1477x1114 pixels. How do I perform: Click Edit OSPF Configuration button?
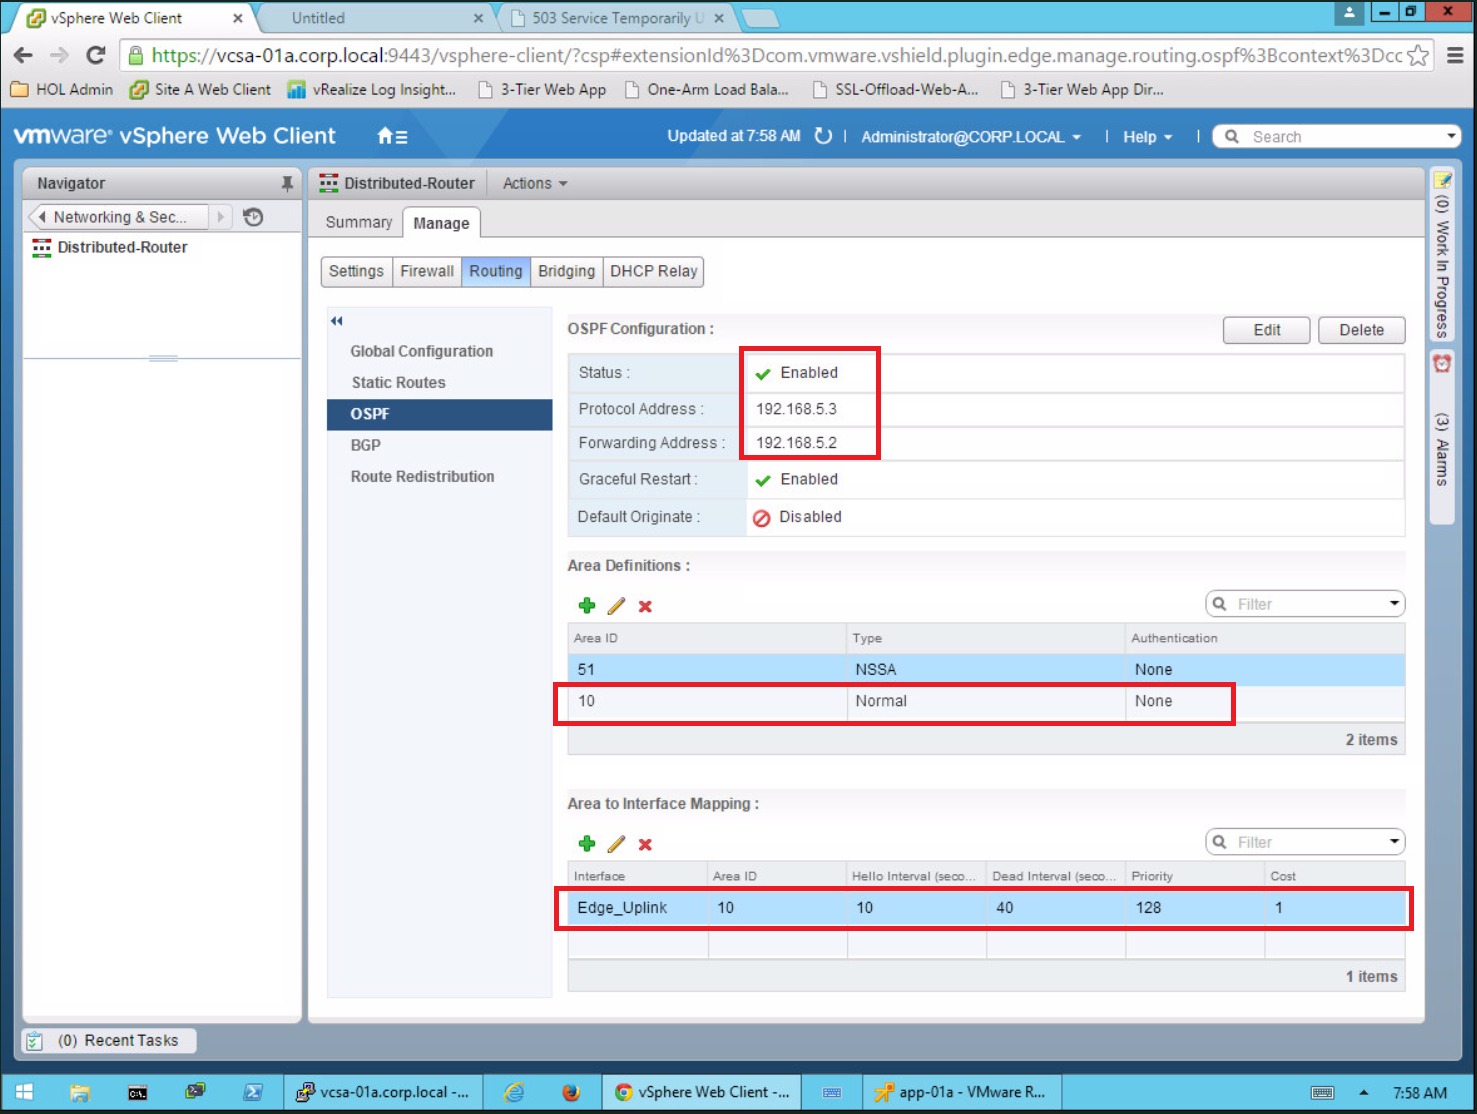[1266, 330]
